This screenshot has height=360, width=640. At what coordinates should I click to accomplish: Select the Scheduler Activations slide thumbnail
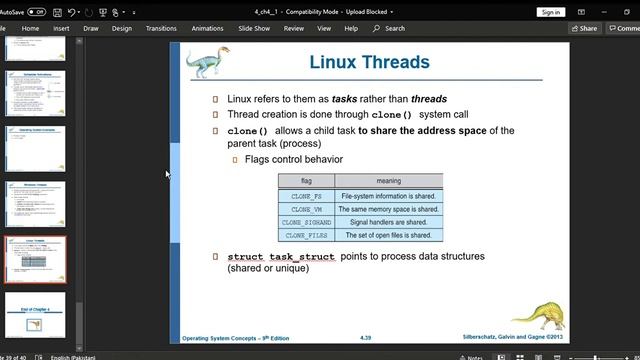coord(35,93)
